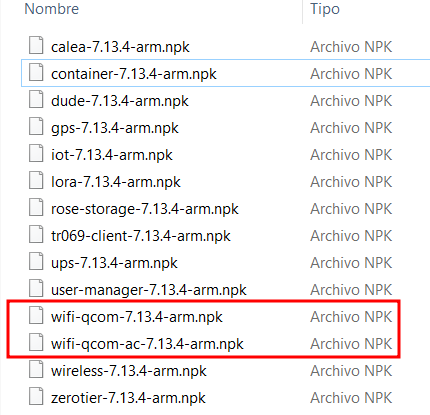Click the Archivo NPK type of calea file
Viewport: 430px width, 415px height.
pos(351,47)
